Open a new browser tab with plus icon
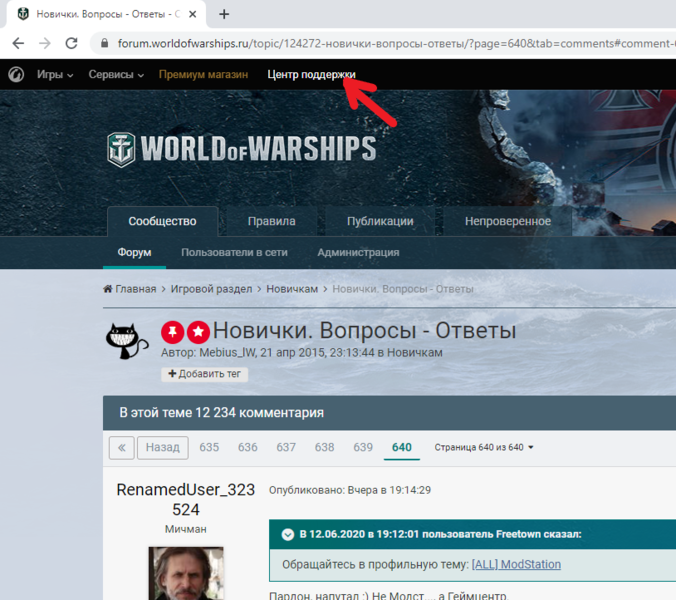The width and height of the screenshot is (676, 600). pos(224,14)
